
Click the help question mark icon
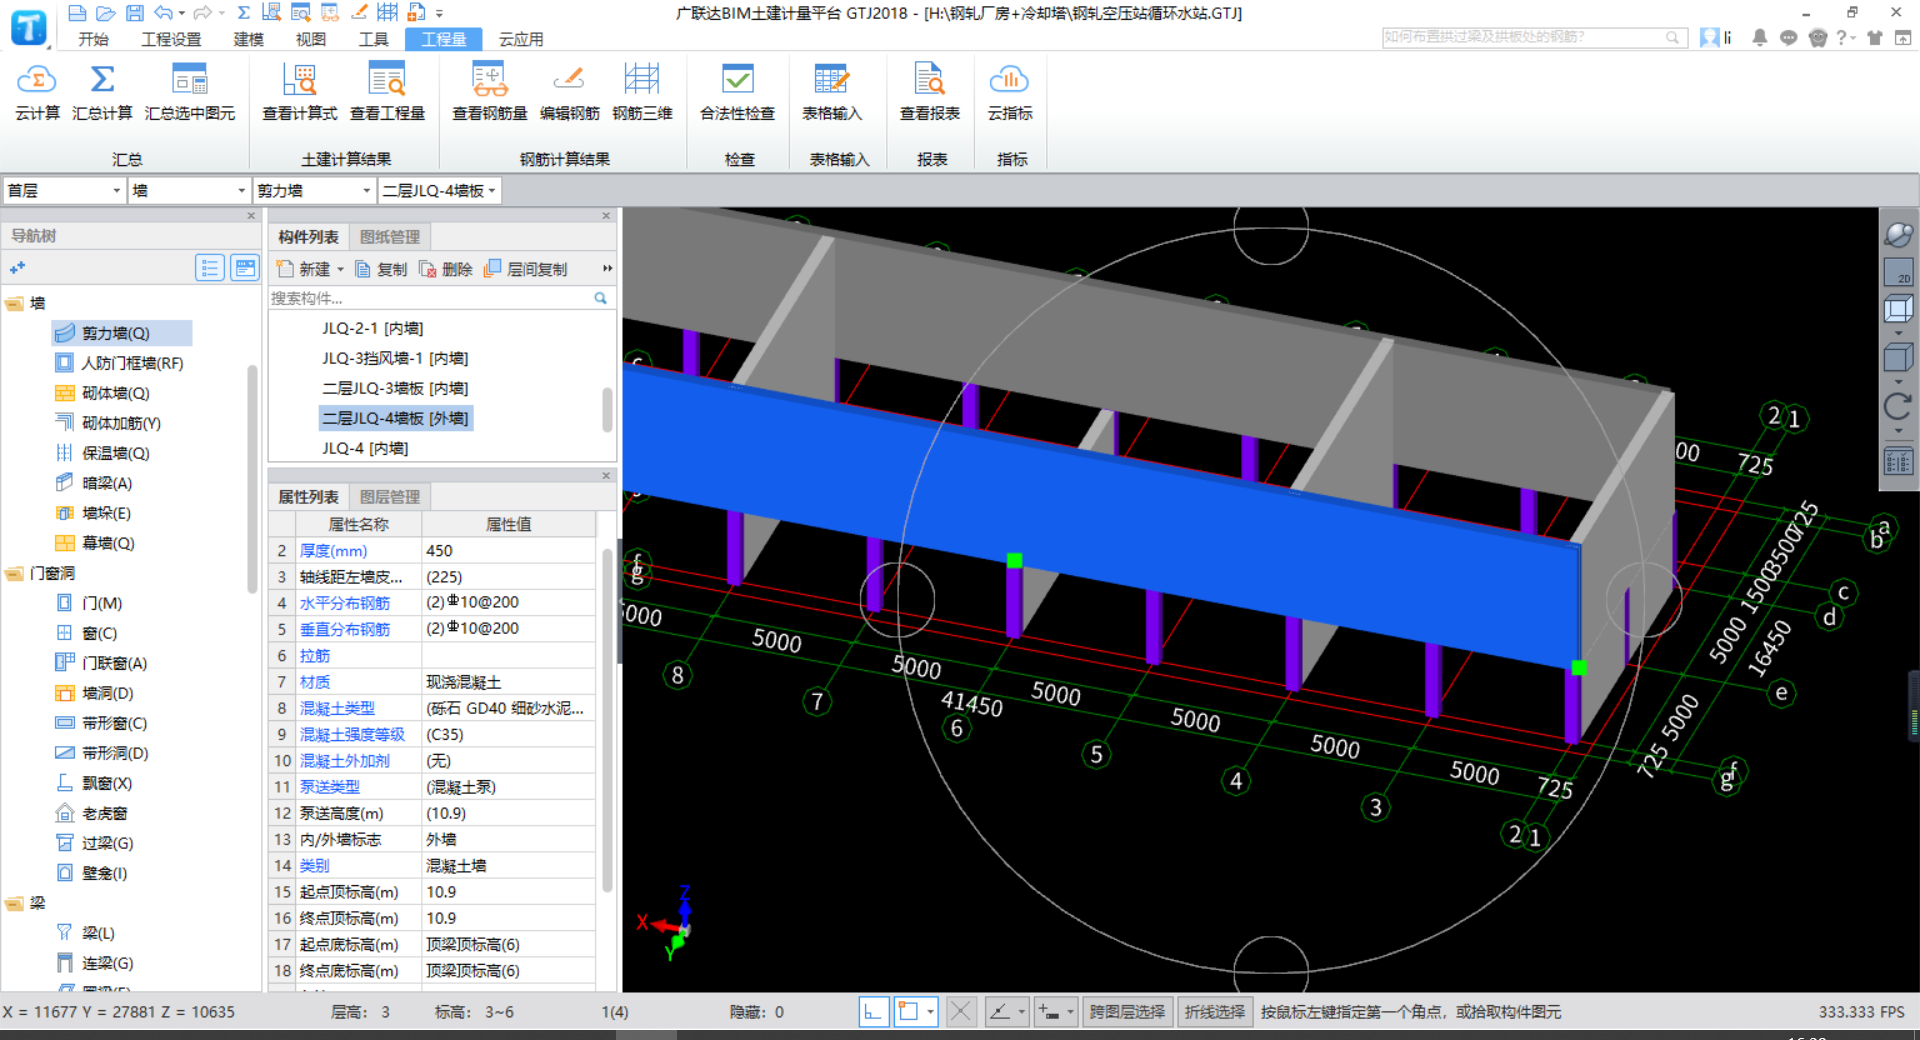pyautogui.click(x=1841, y=37)
